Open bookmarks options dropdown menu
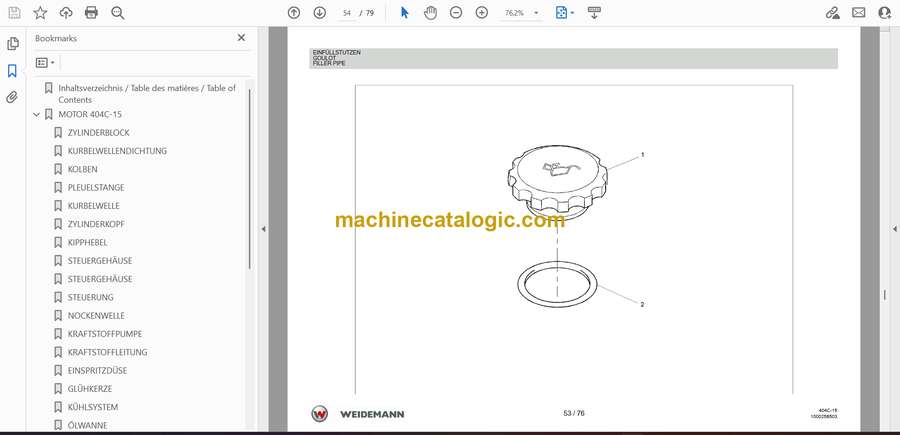Screen dimensions: 900x435 pyautogui.click(x=45, y=62)
